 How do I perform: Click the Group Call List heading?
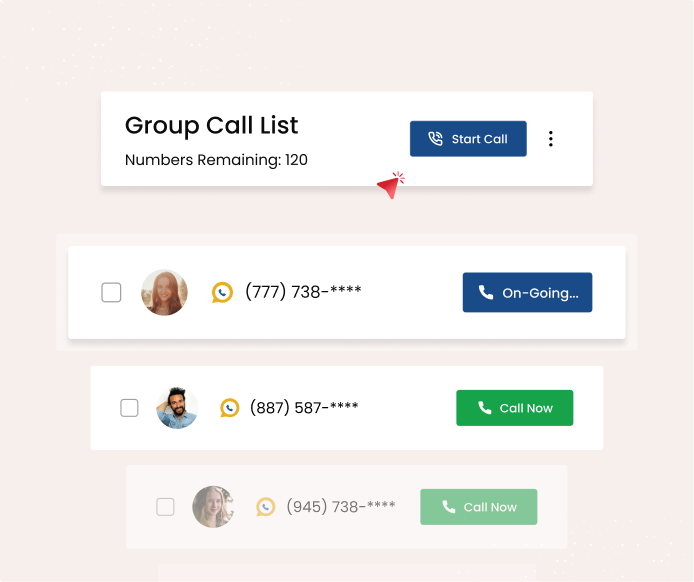coord(211,126)
